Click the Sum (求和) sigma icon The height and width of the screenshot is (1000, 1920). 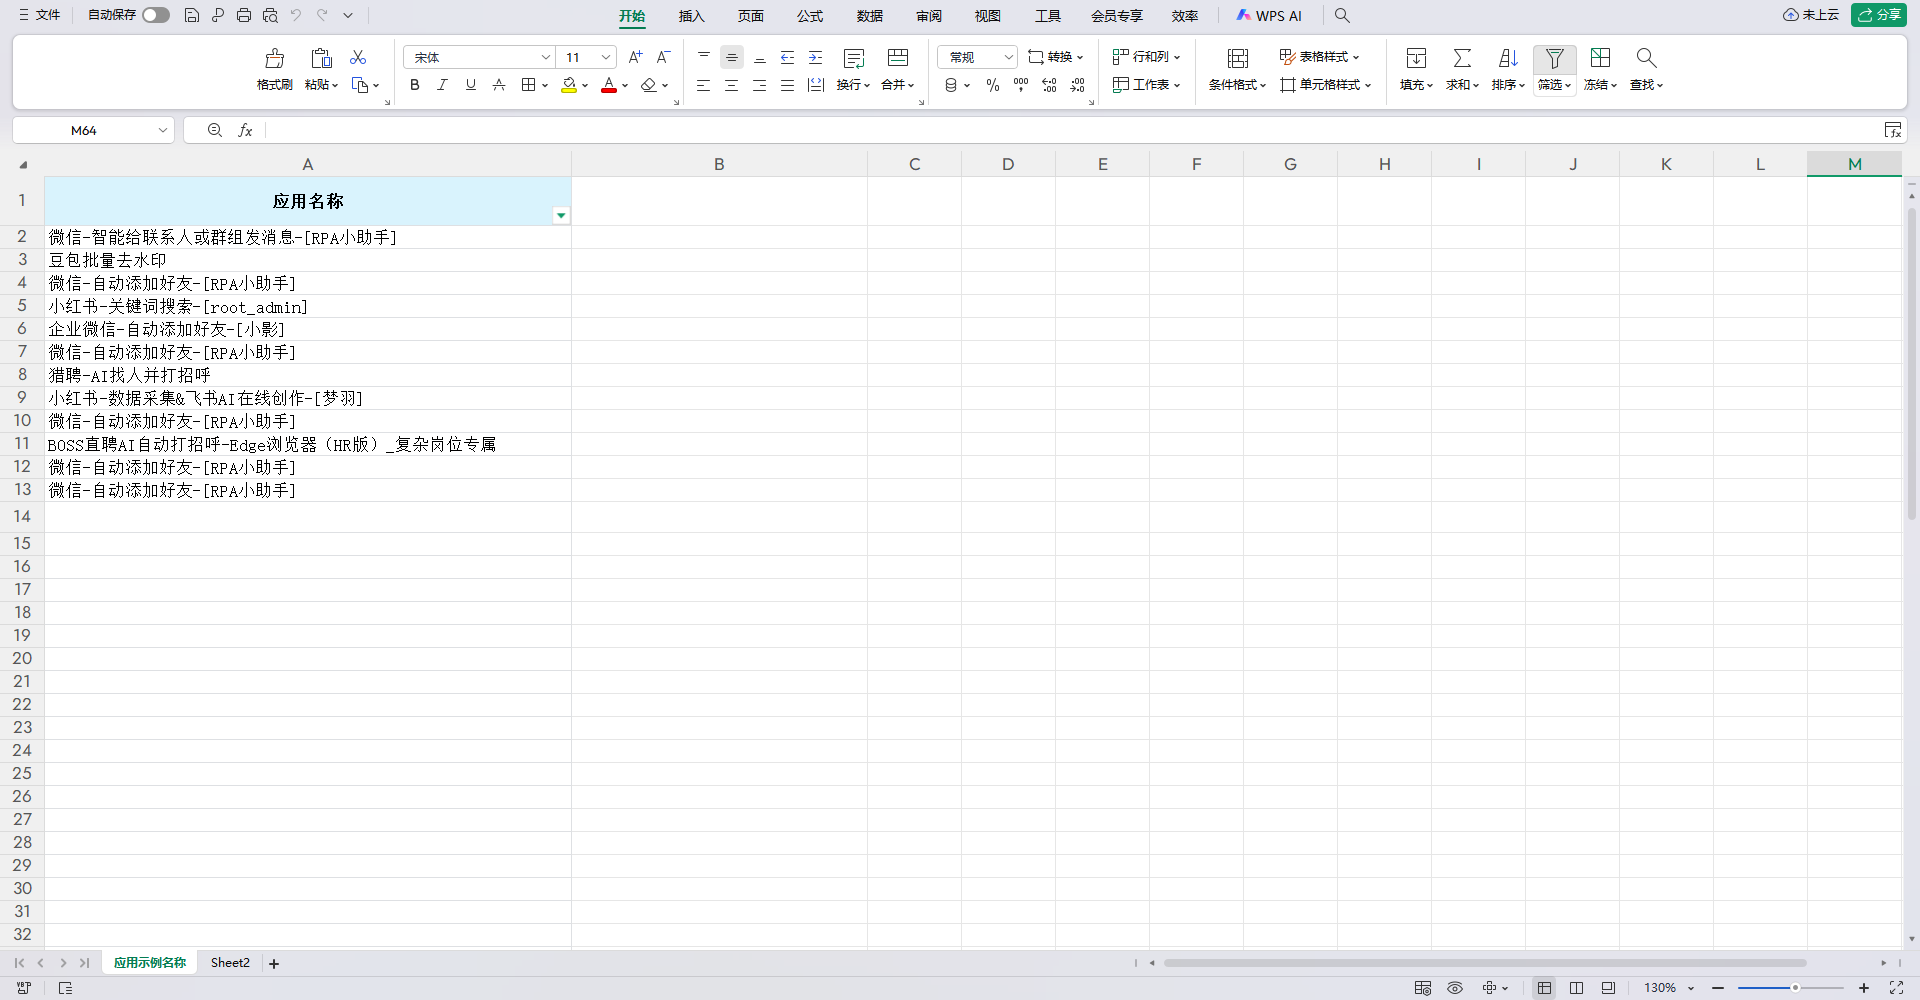pyautogui.click(x=1462, y=58)
